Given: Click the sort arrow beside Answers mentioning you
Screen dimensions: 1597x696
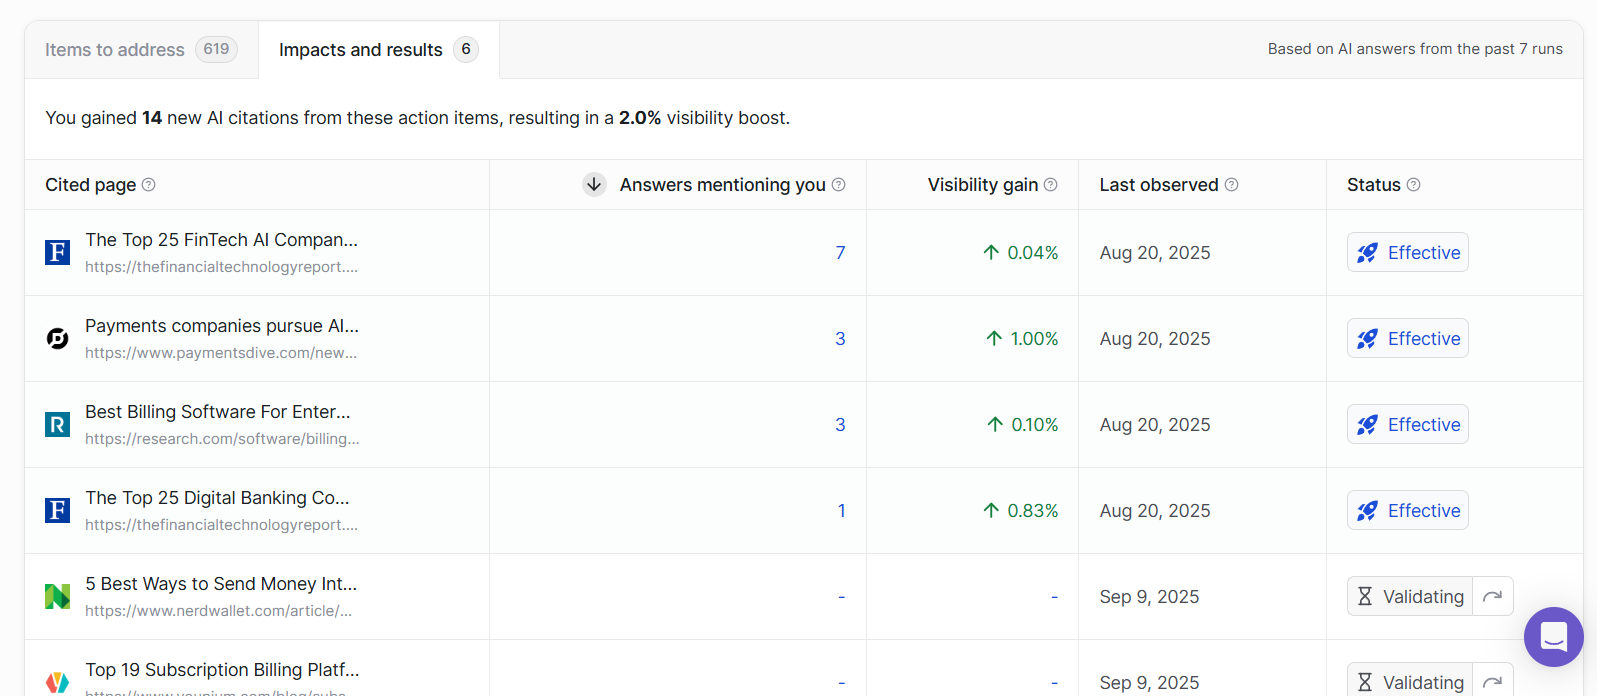Looking at the screenshot, I should pos(594,185).
